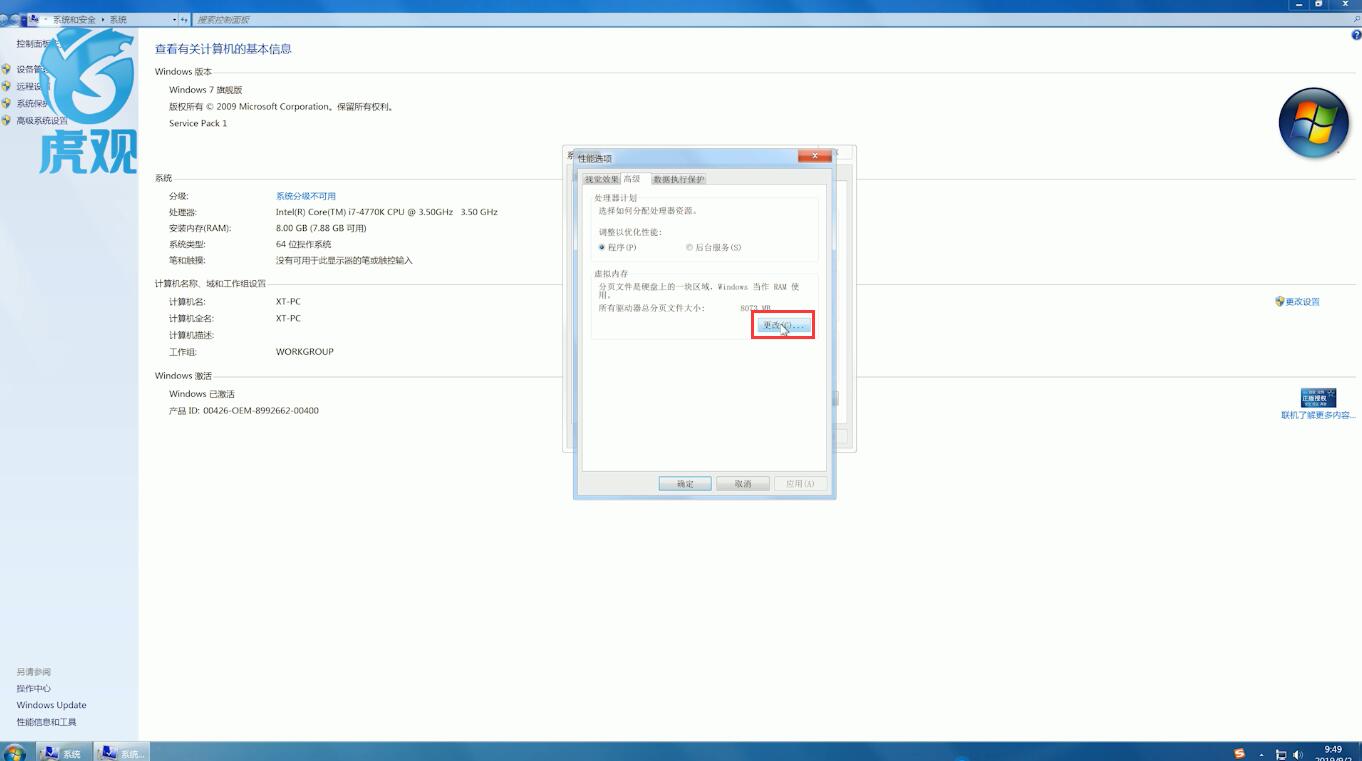
Task: Open the address bar history dropdown arrow
Action: [174, 20]
